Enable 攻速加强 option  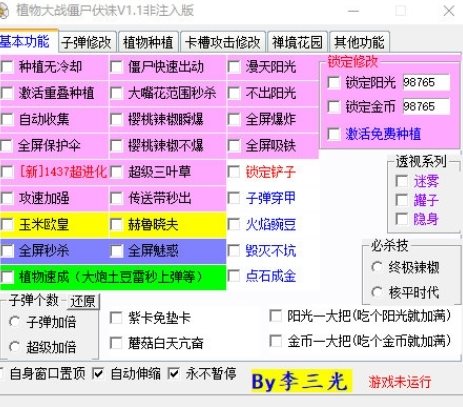pos(7,198)
